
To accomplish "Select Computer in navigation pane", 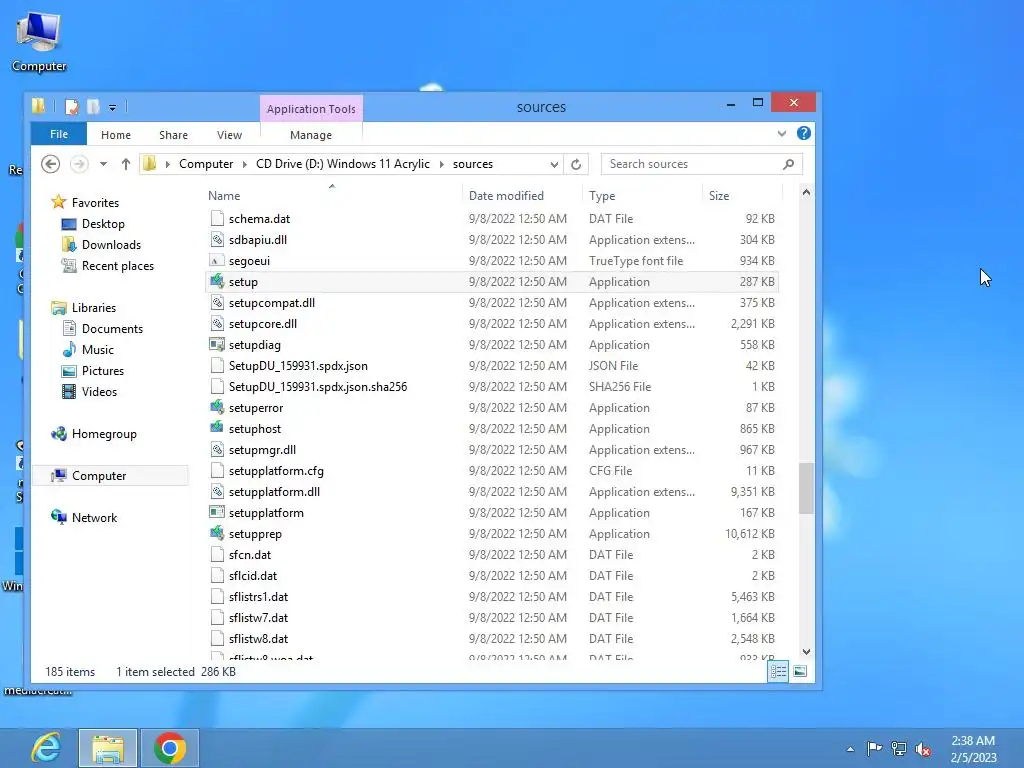I will (x=99, y=475).
